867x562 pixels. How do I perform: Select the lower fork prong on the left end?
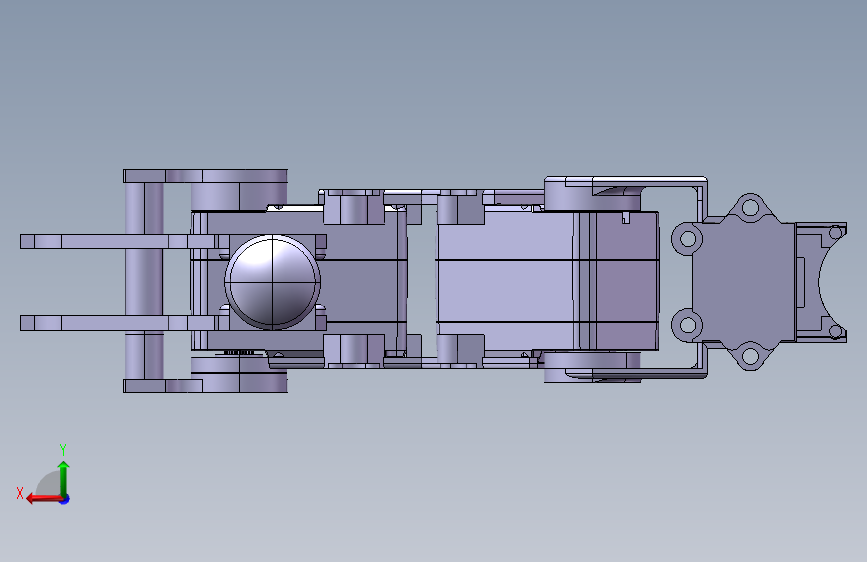[x=118, y=323]
